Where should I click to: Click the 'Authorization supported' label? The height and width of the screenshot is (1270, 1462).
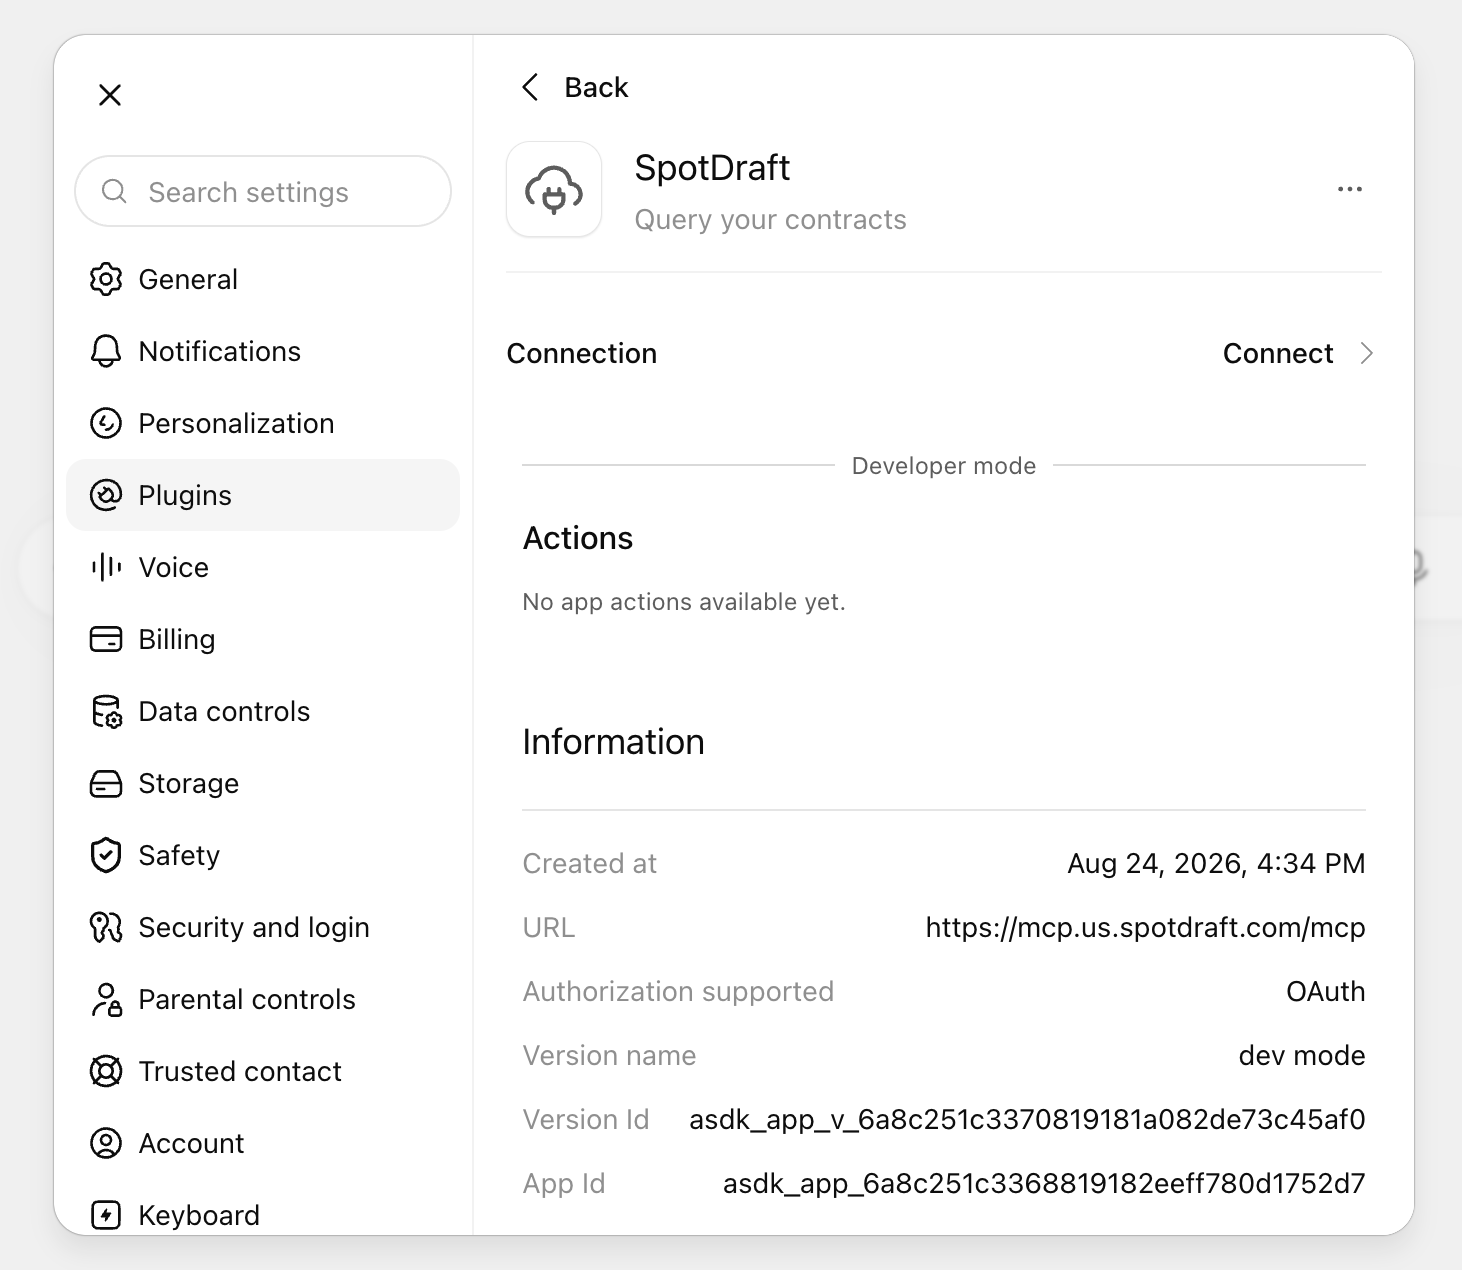point(678,991)
